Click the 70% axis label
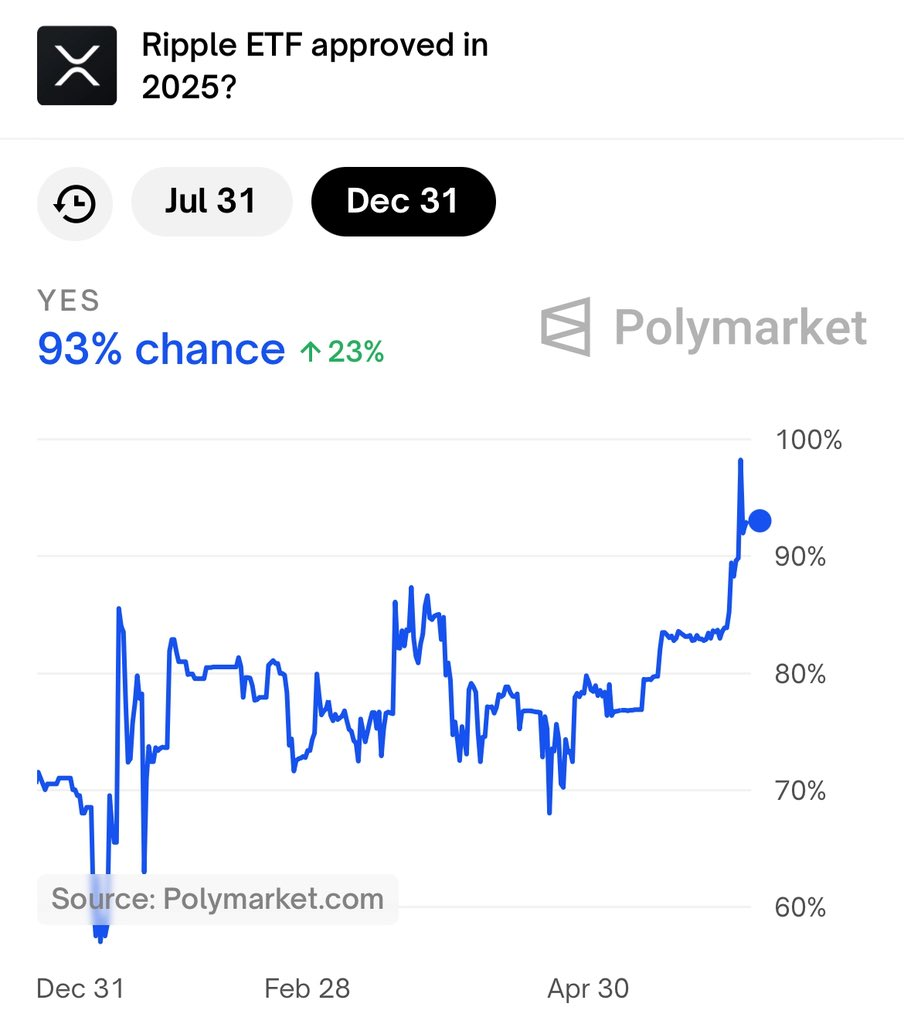The width and height of the screenshot is (904, 1024). click(x=800, y=790)
